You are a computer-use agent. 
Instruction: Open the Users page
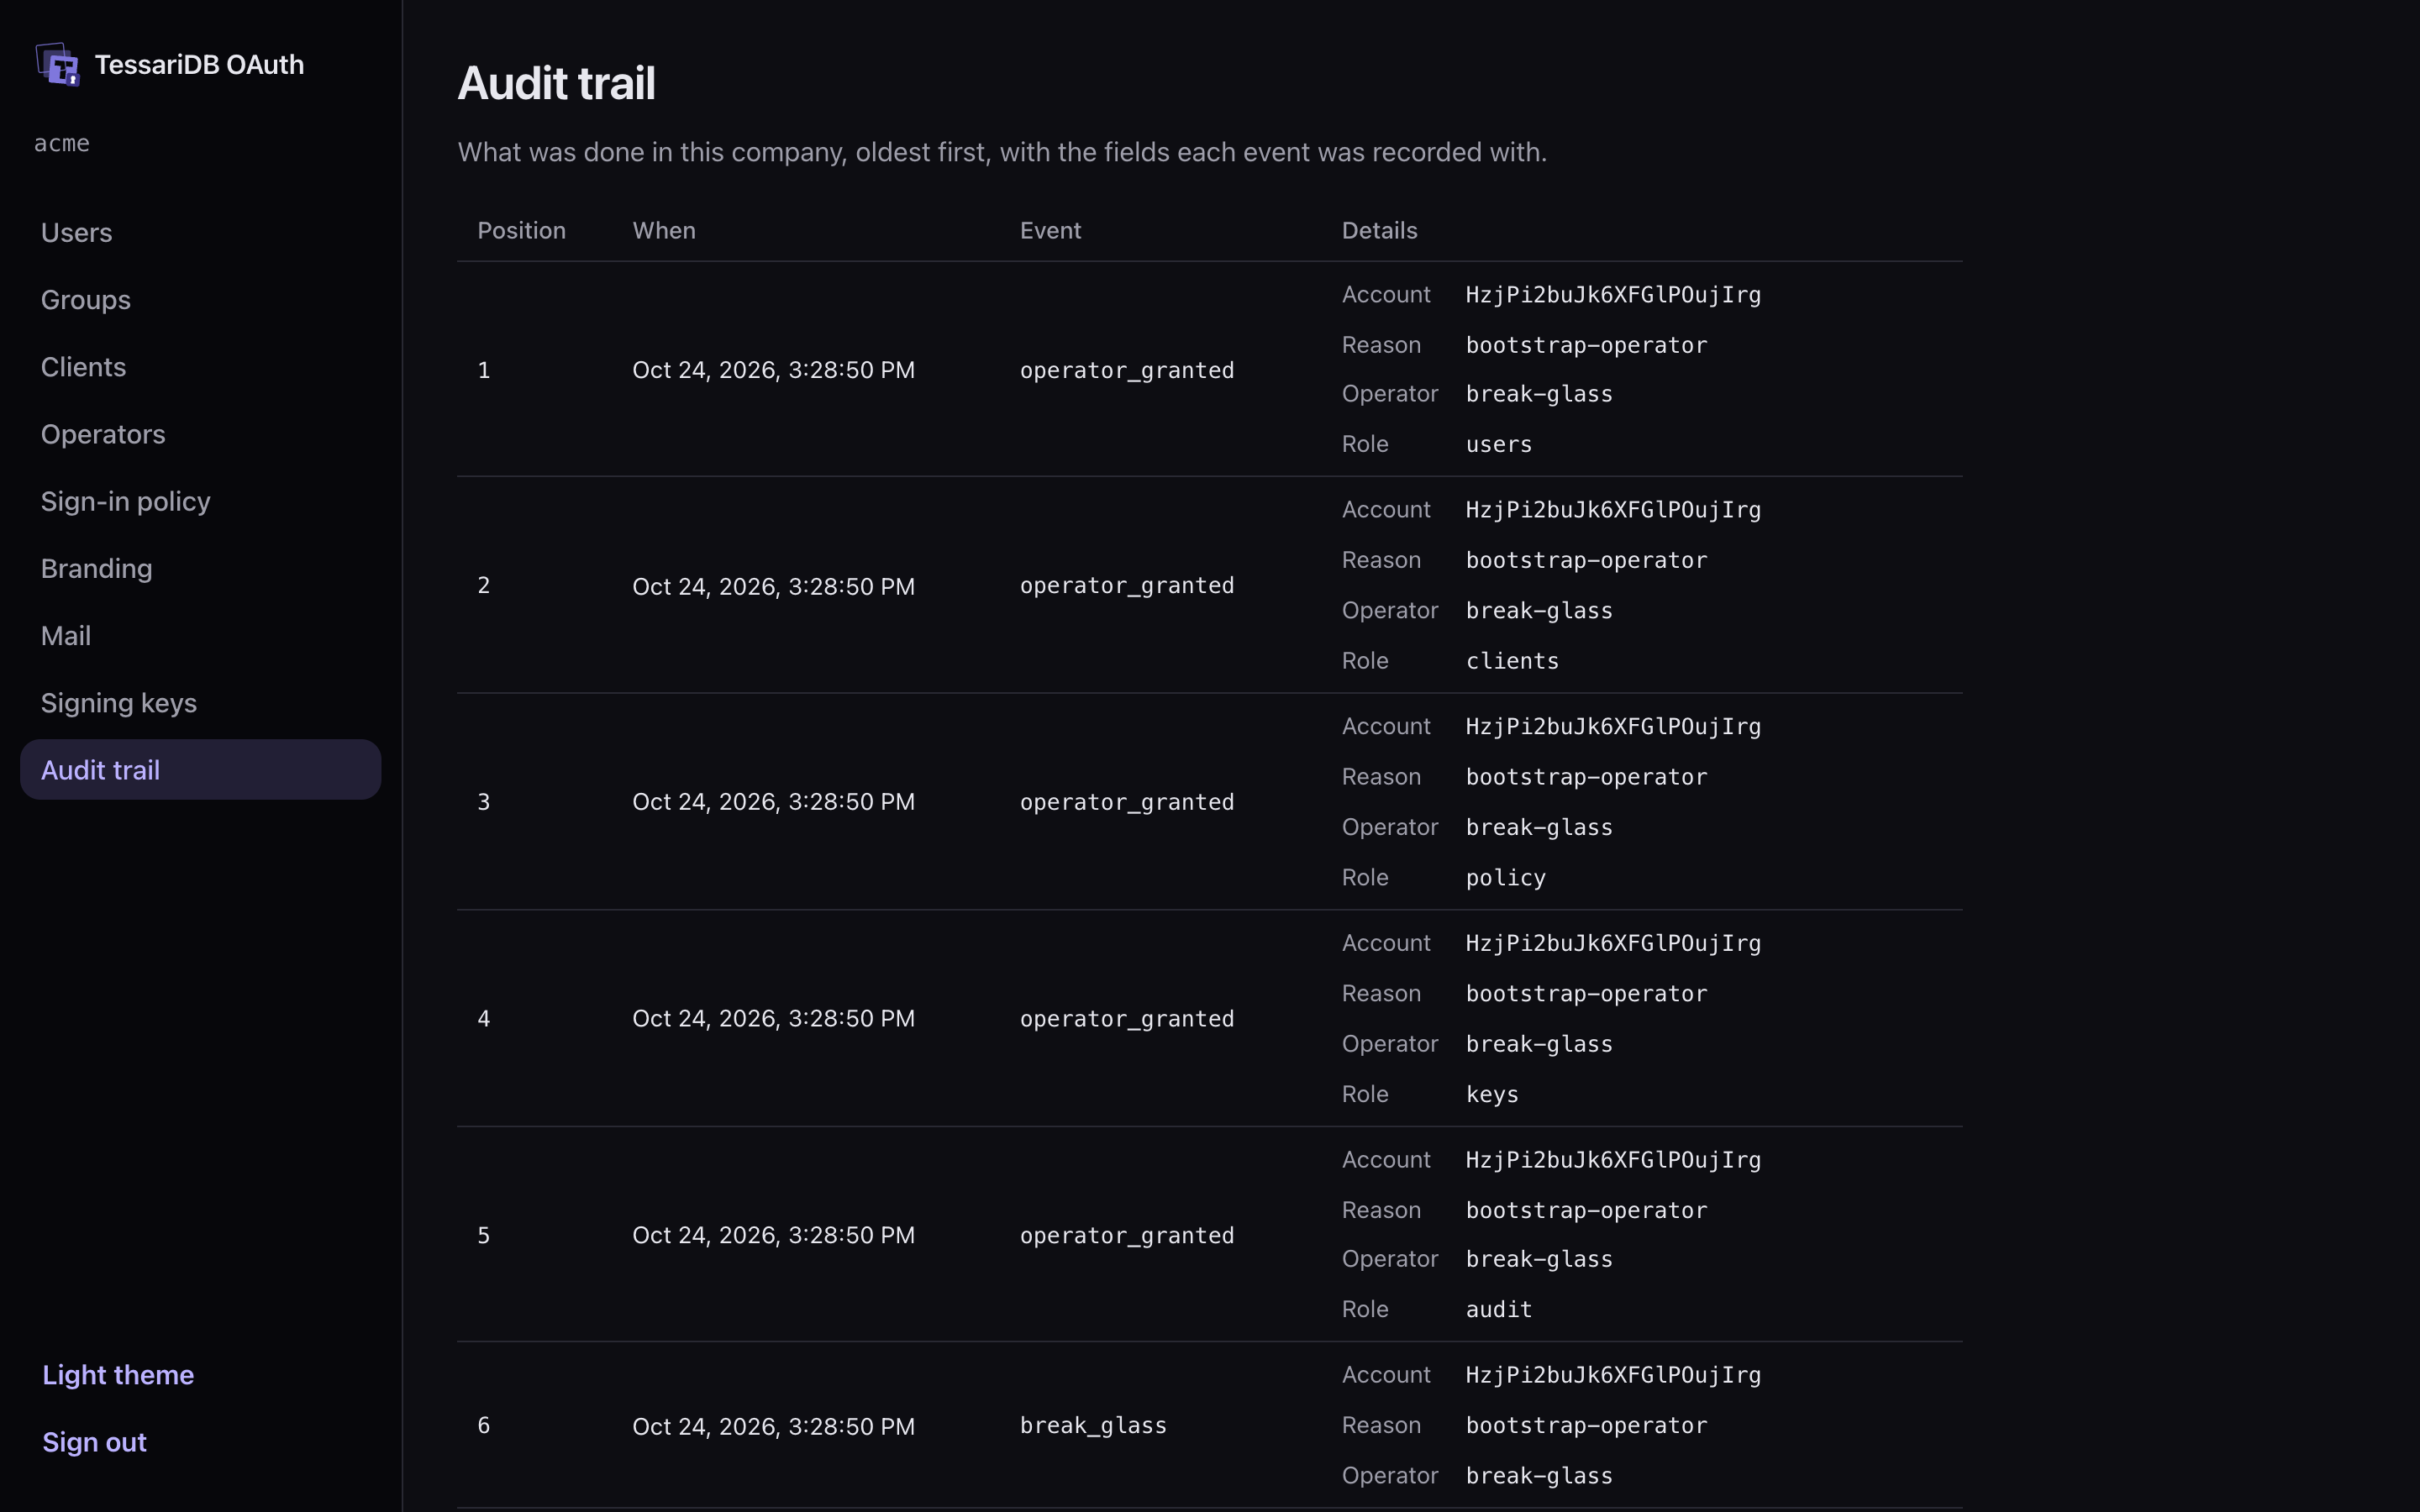200,233
